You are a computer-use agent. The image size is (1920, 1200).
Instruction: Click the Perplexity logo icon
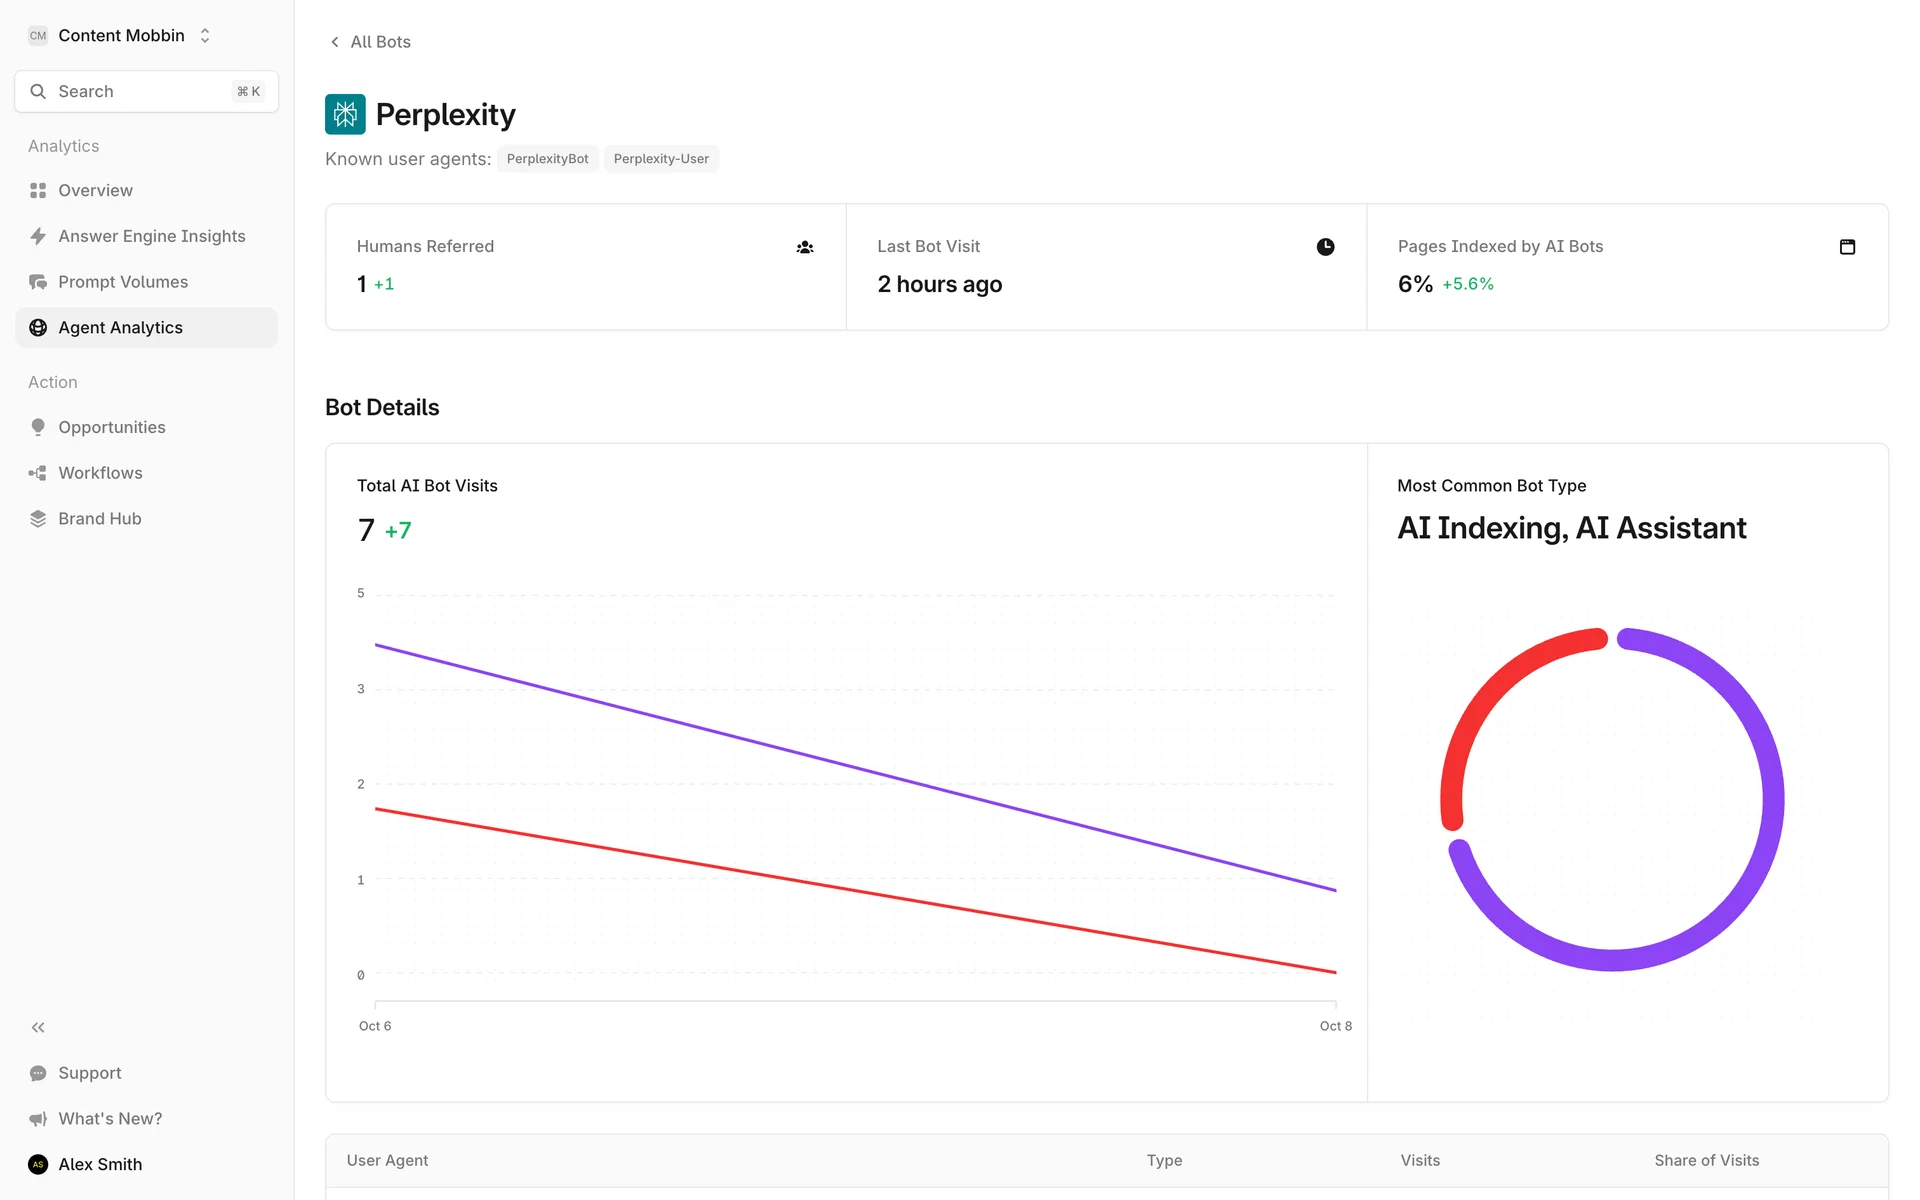point(345,114)
